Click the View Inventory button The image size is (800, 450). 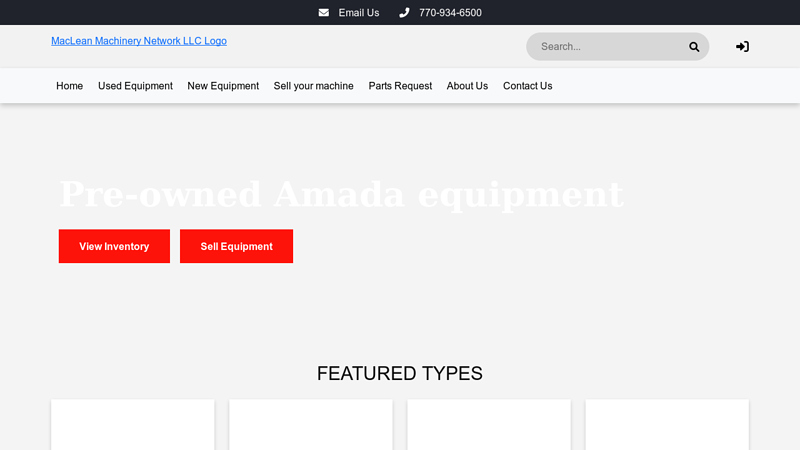(114, 246)
